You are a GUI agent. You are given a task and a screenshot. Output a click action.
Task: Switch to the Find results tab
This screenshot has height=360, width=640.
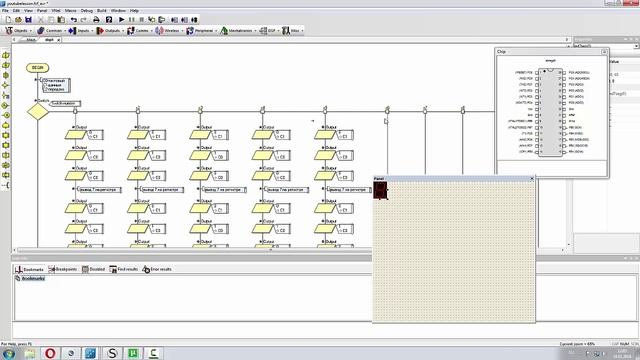tap(124, 269)
